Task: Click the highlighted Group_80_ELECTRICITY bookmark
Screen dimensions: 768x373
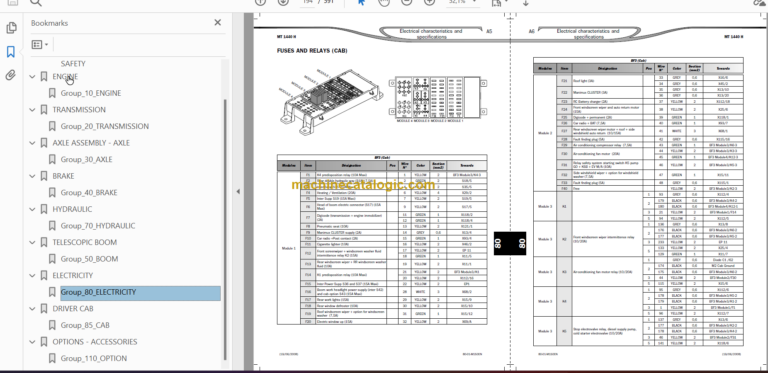Action: click(x=141, y=293)
